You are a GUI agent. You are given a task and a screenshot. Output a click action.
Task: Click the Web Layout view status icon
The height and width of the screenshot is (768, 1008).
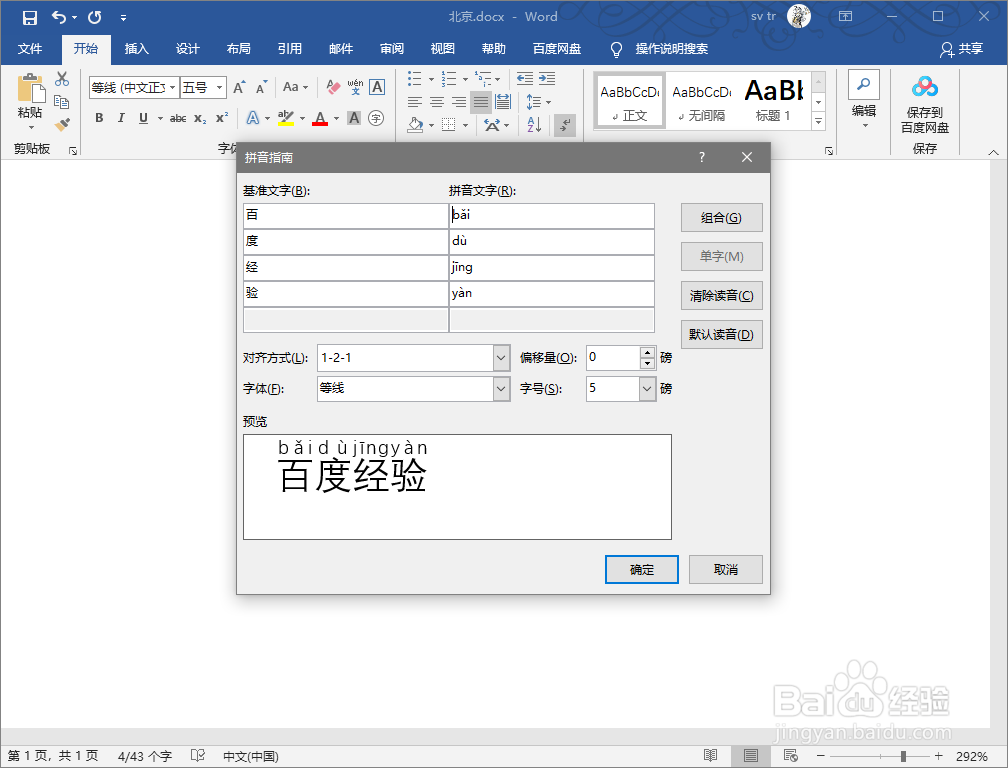[x=790, y=756]
